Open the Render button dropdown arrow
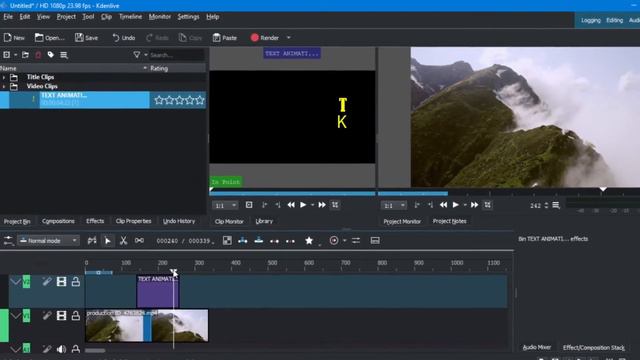Image resolution: width=640 pixels, height=360 pixels. [x=289, y=38]
